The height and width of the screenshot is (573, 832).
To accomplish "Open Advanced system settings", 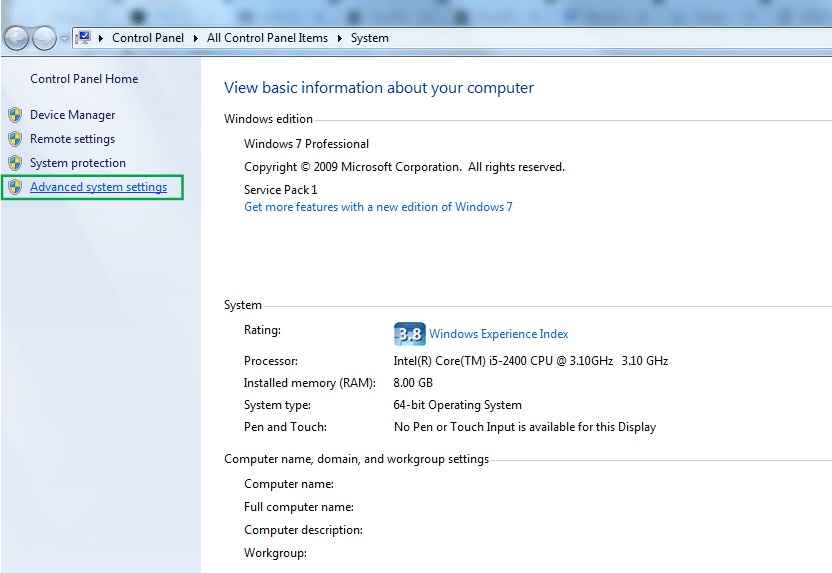I will tap(98, 187).
